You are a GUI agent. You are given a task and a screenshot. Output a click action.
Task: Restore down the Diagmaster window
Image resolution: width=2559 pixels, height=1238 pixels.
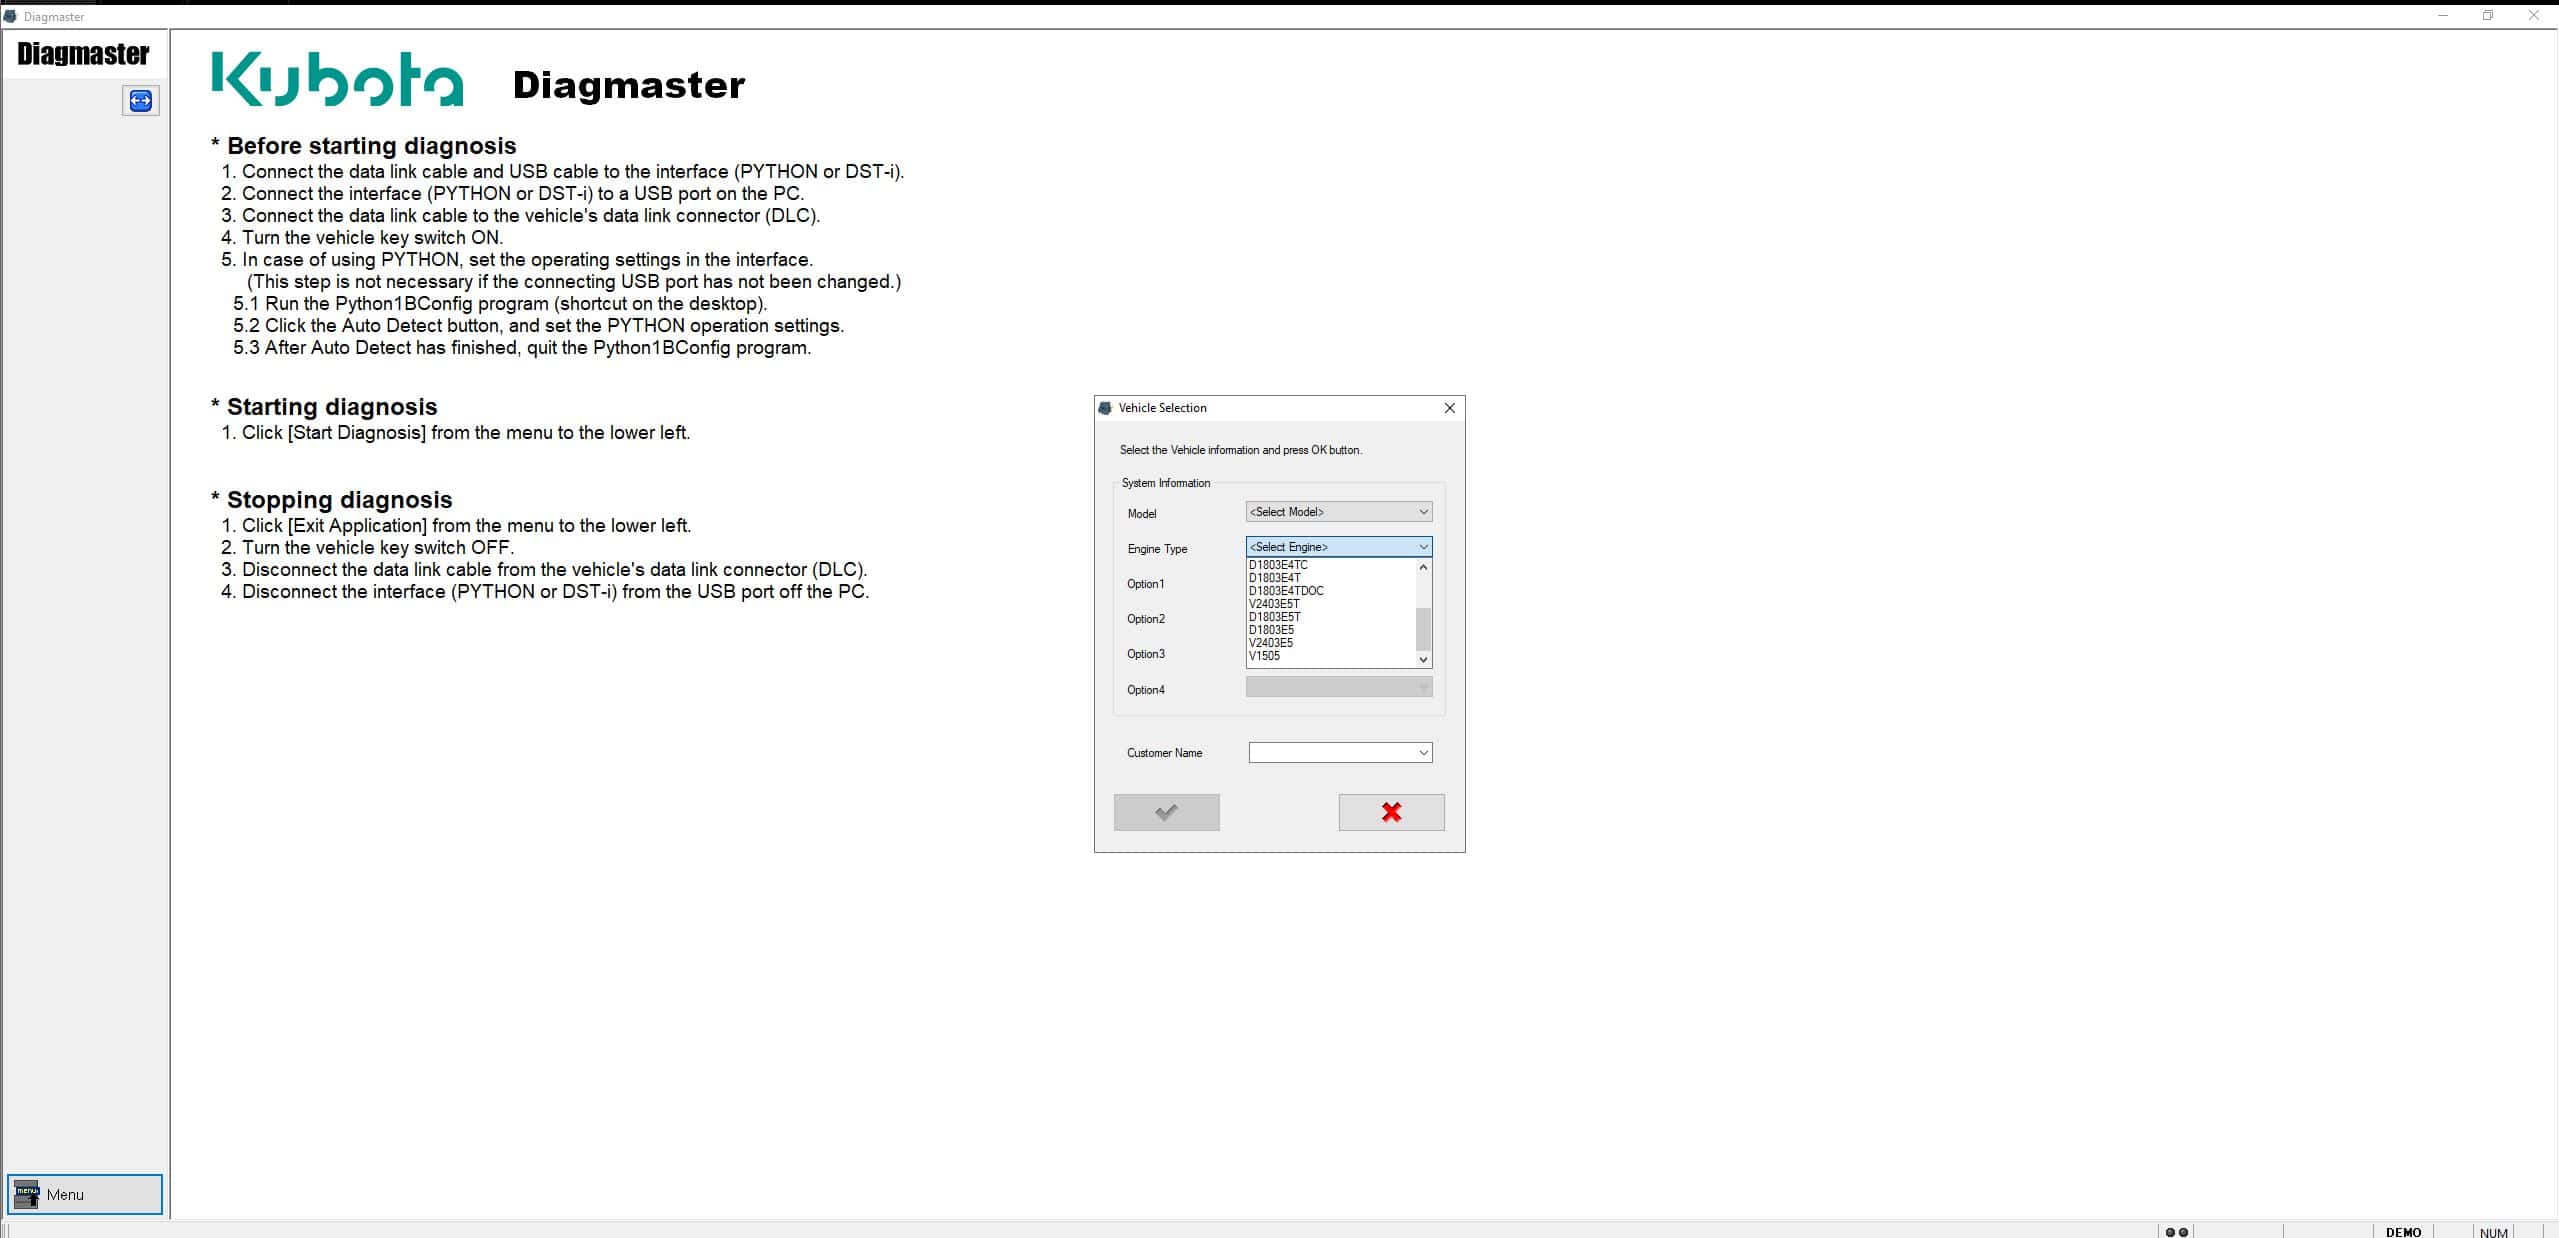click(2488, 16)
